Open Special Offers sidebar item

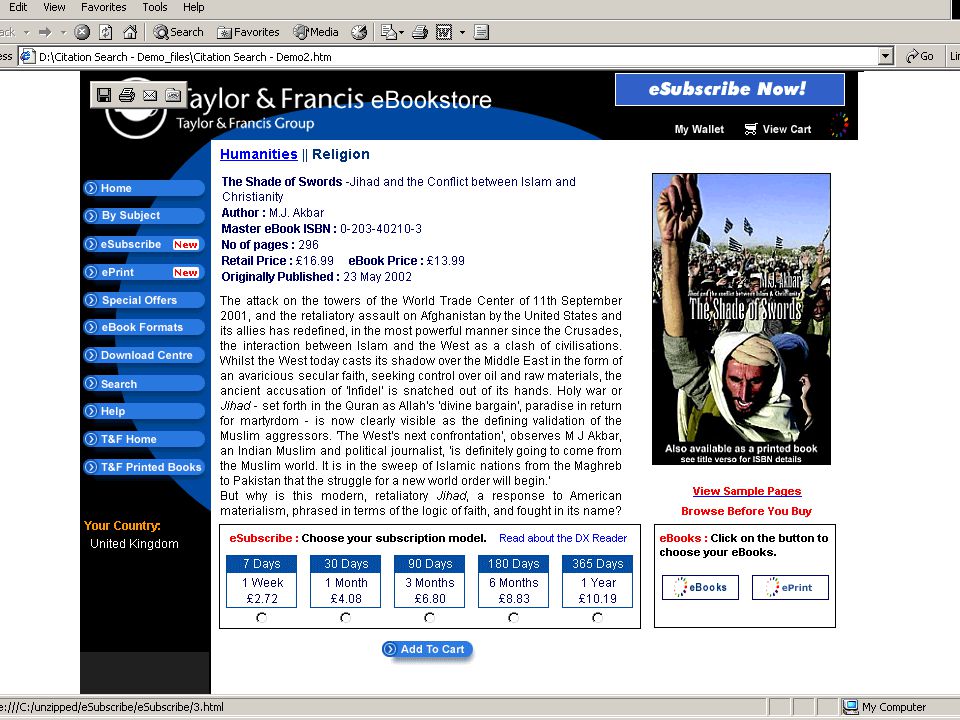[144, 300]
